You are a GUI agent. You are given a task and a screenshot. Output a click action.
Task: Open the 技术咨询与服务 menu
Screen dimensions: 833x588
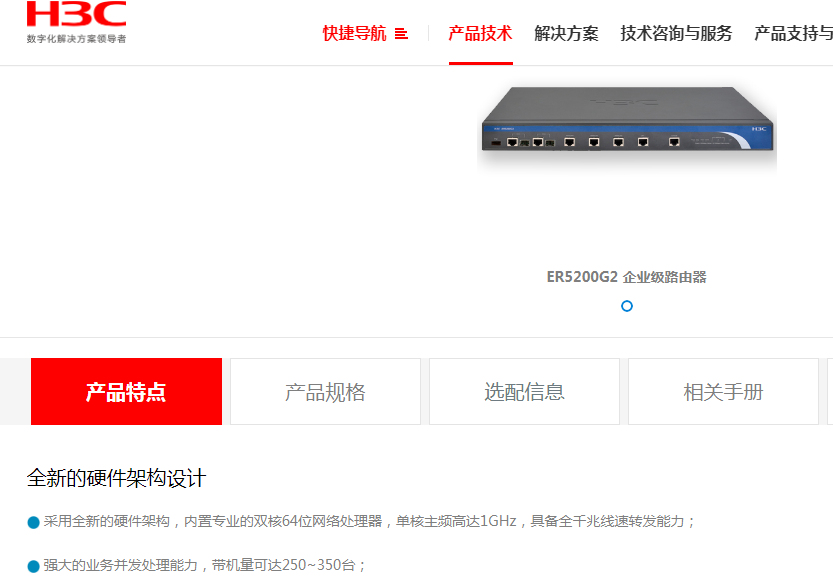click(x=676, y=33)
